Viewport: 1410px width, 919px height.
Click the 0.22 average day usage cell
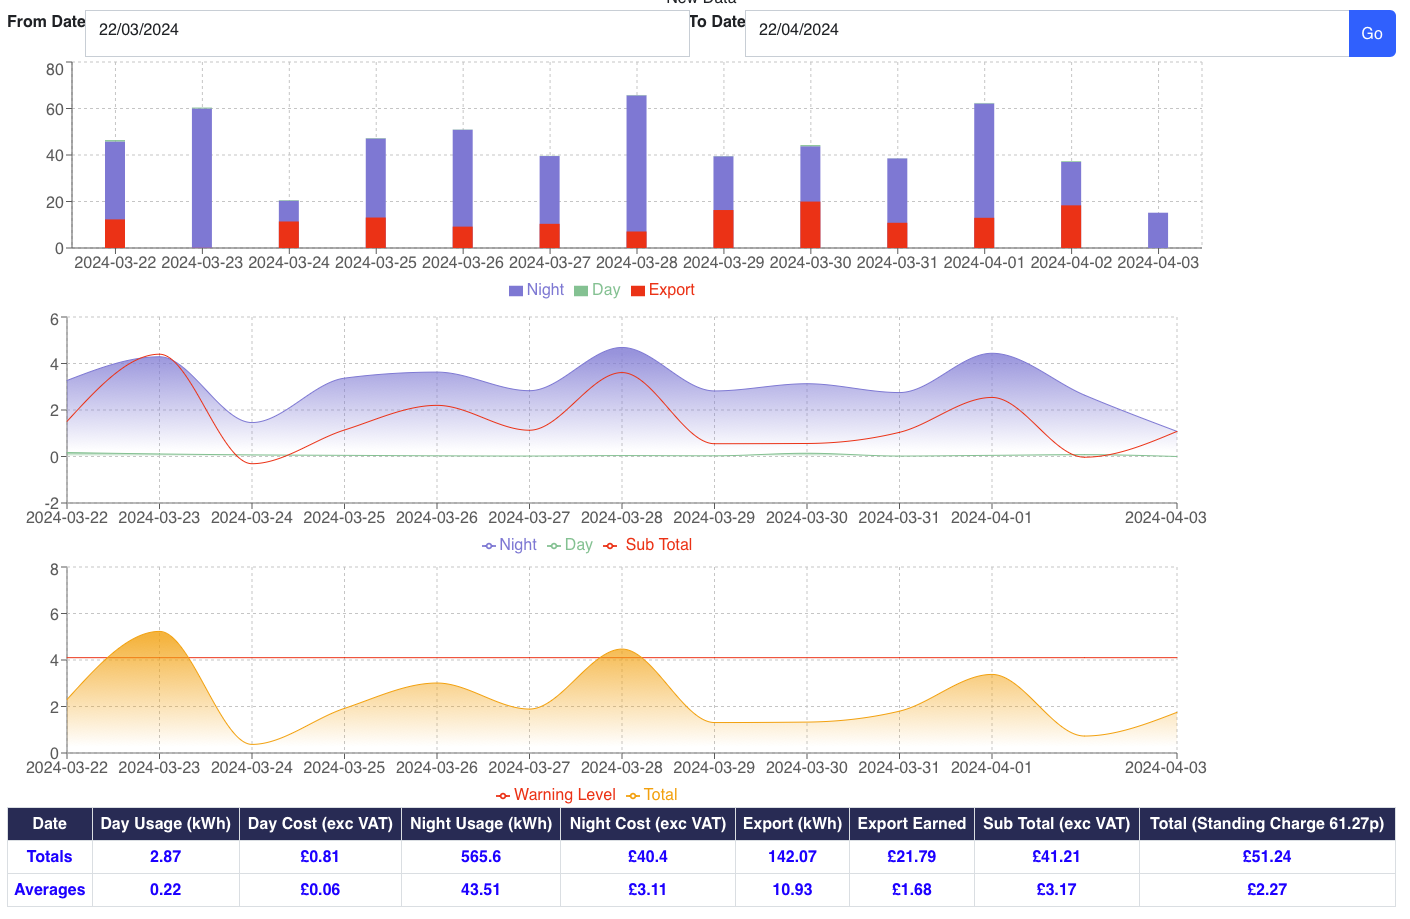166,890
